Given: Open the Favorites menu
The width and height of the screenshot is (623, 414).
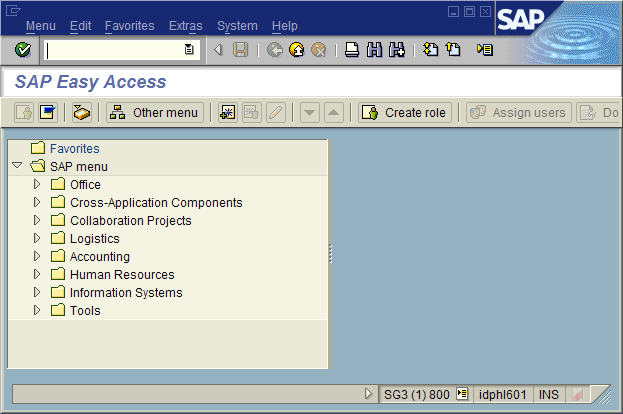Looking at the screenshot, I should [x=130, y=26].
